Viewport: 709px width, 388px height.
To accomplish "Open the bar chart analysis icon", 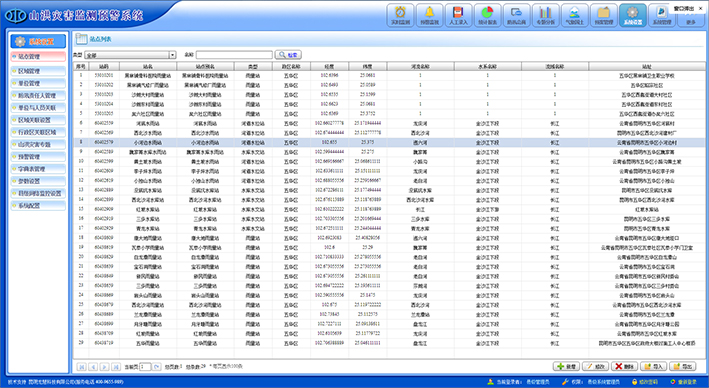I will click(x=546, y=15).
